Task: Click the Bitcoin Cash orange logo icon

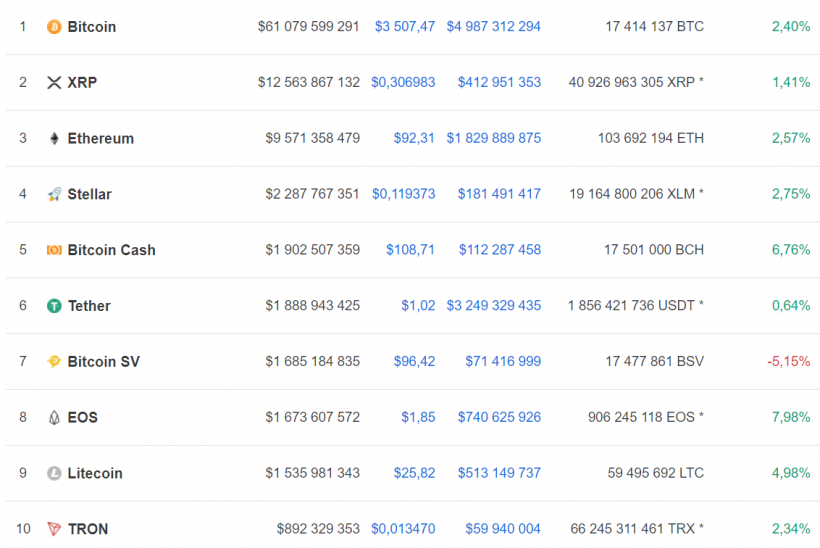Action: coord(54,250)
